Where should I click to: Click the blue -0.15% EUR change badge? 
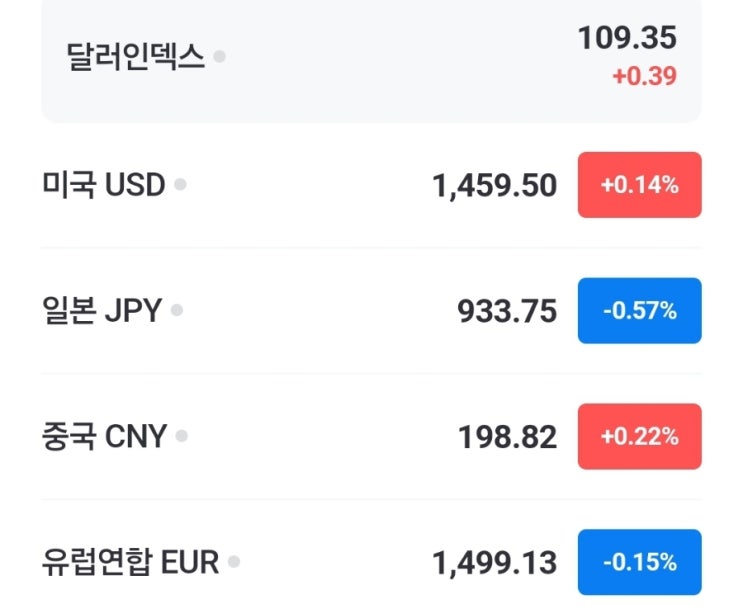tap(639, 563)
